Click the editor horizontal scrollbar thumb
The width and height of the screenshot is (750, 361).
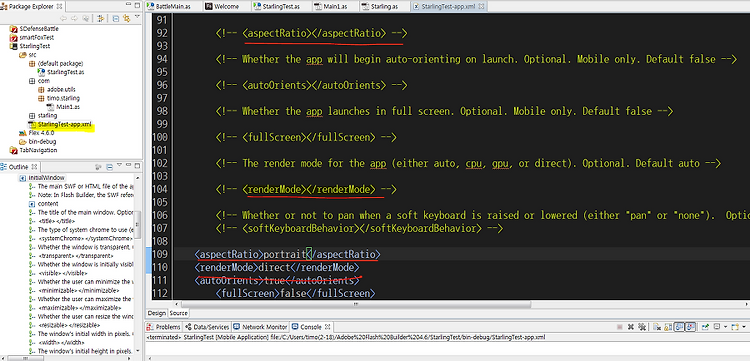point(355,304)
